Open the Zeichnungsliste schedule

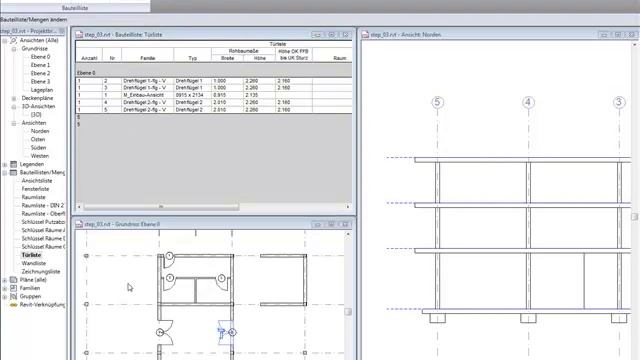[x=41, y=271]
